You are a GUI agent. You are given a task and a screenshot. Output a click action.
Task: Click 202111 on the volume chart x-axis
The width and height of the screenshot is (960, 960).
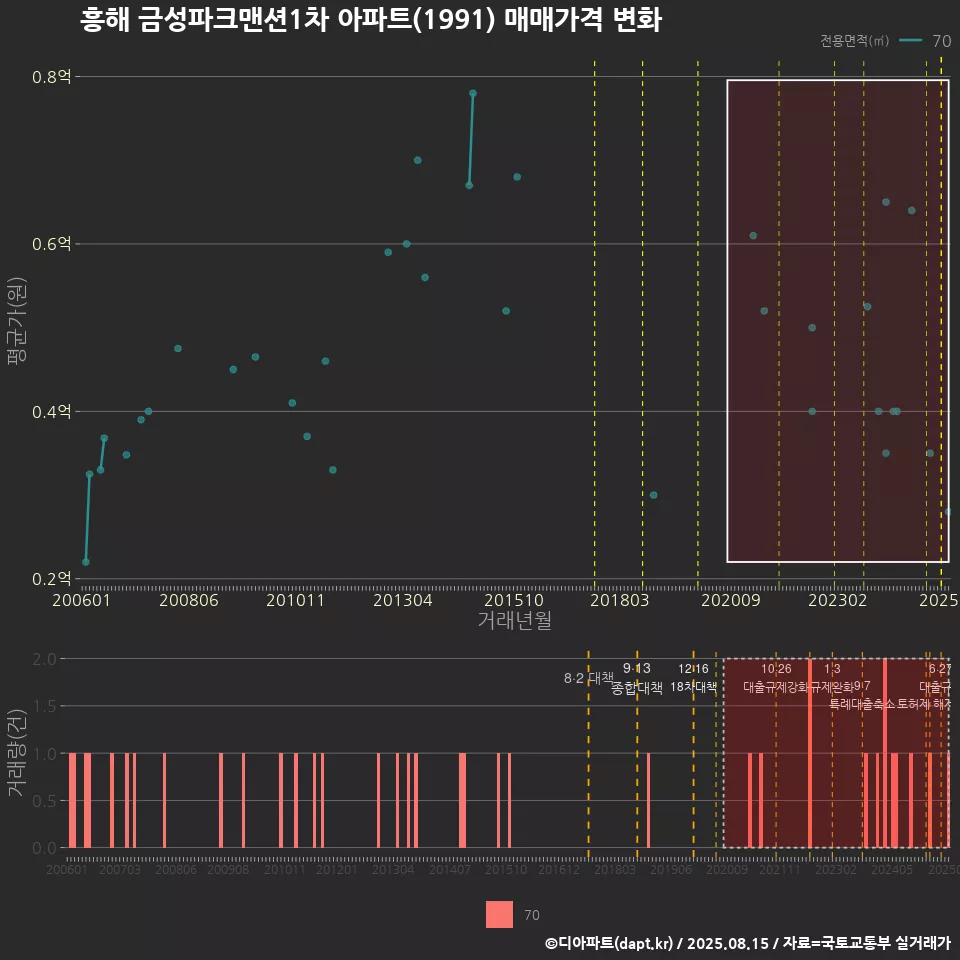click(779, 869)
